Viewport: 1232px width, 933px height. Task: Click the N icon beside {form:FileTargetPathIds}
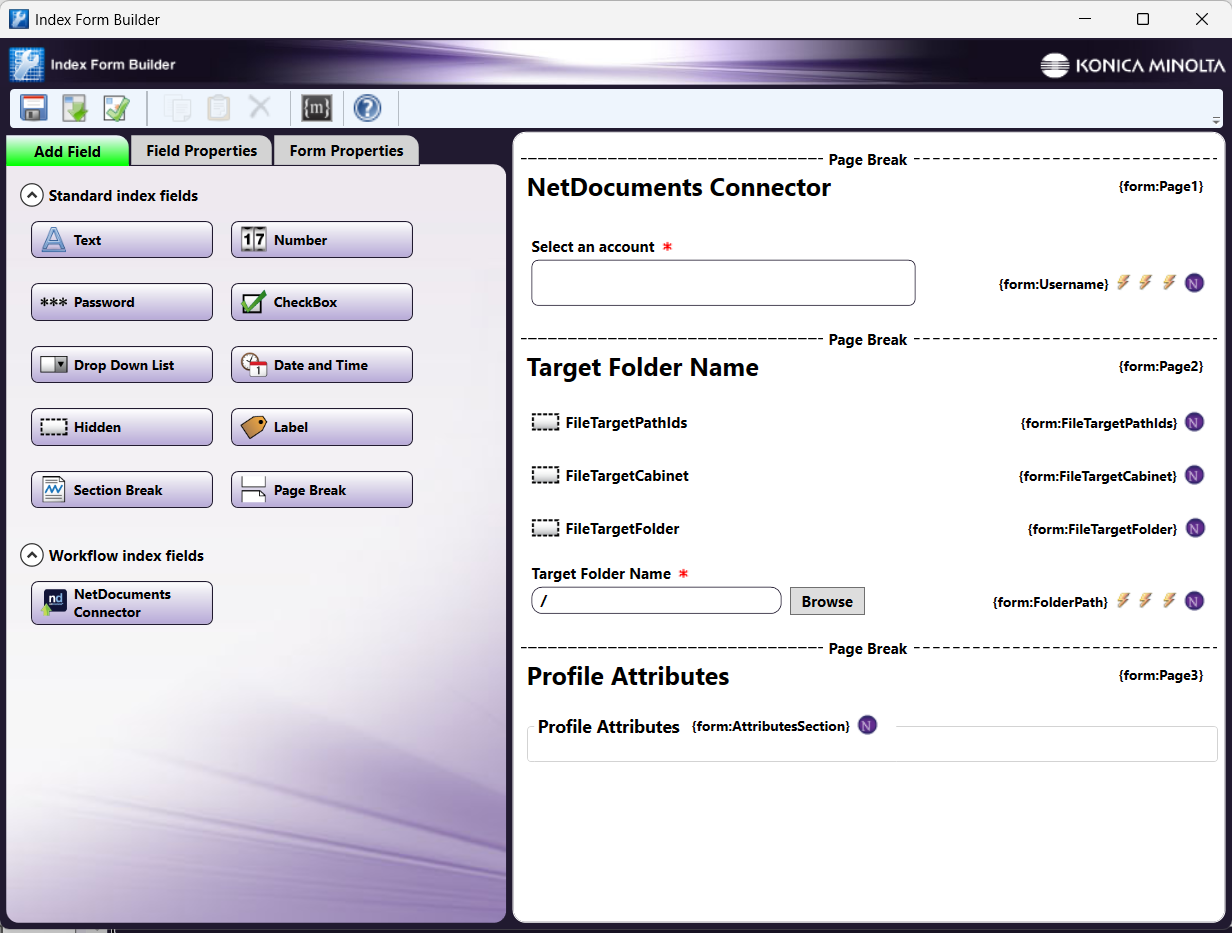1194,422
